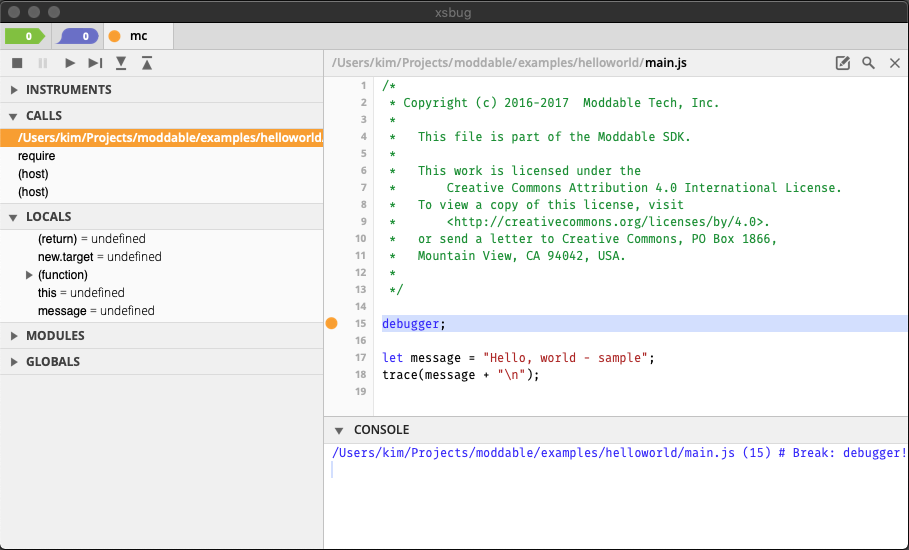
Task: Click the Mountain View, CA 94042 comment
Action: (522, 256)
